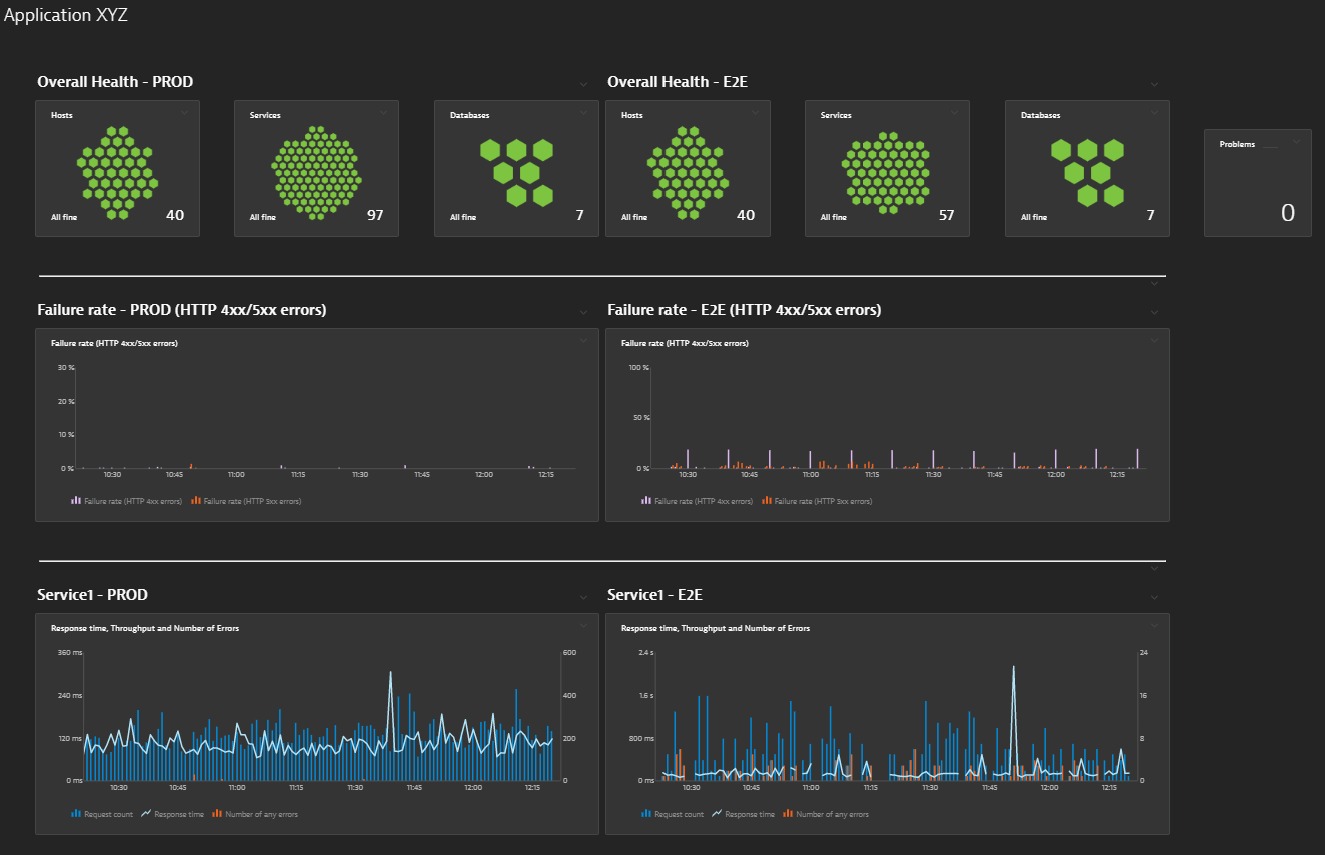
Task: Select the Overall Health - E2E section header
Action: pos(677,82)
